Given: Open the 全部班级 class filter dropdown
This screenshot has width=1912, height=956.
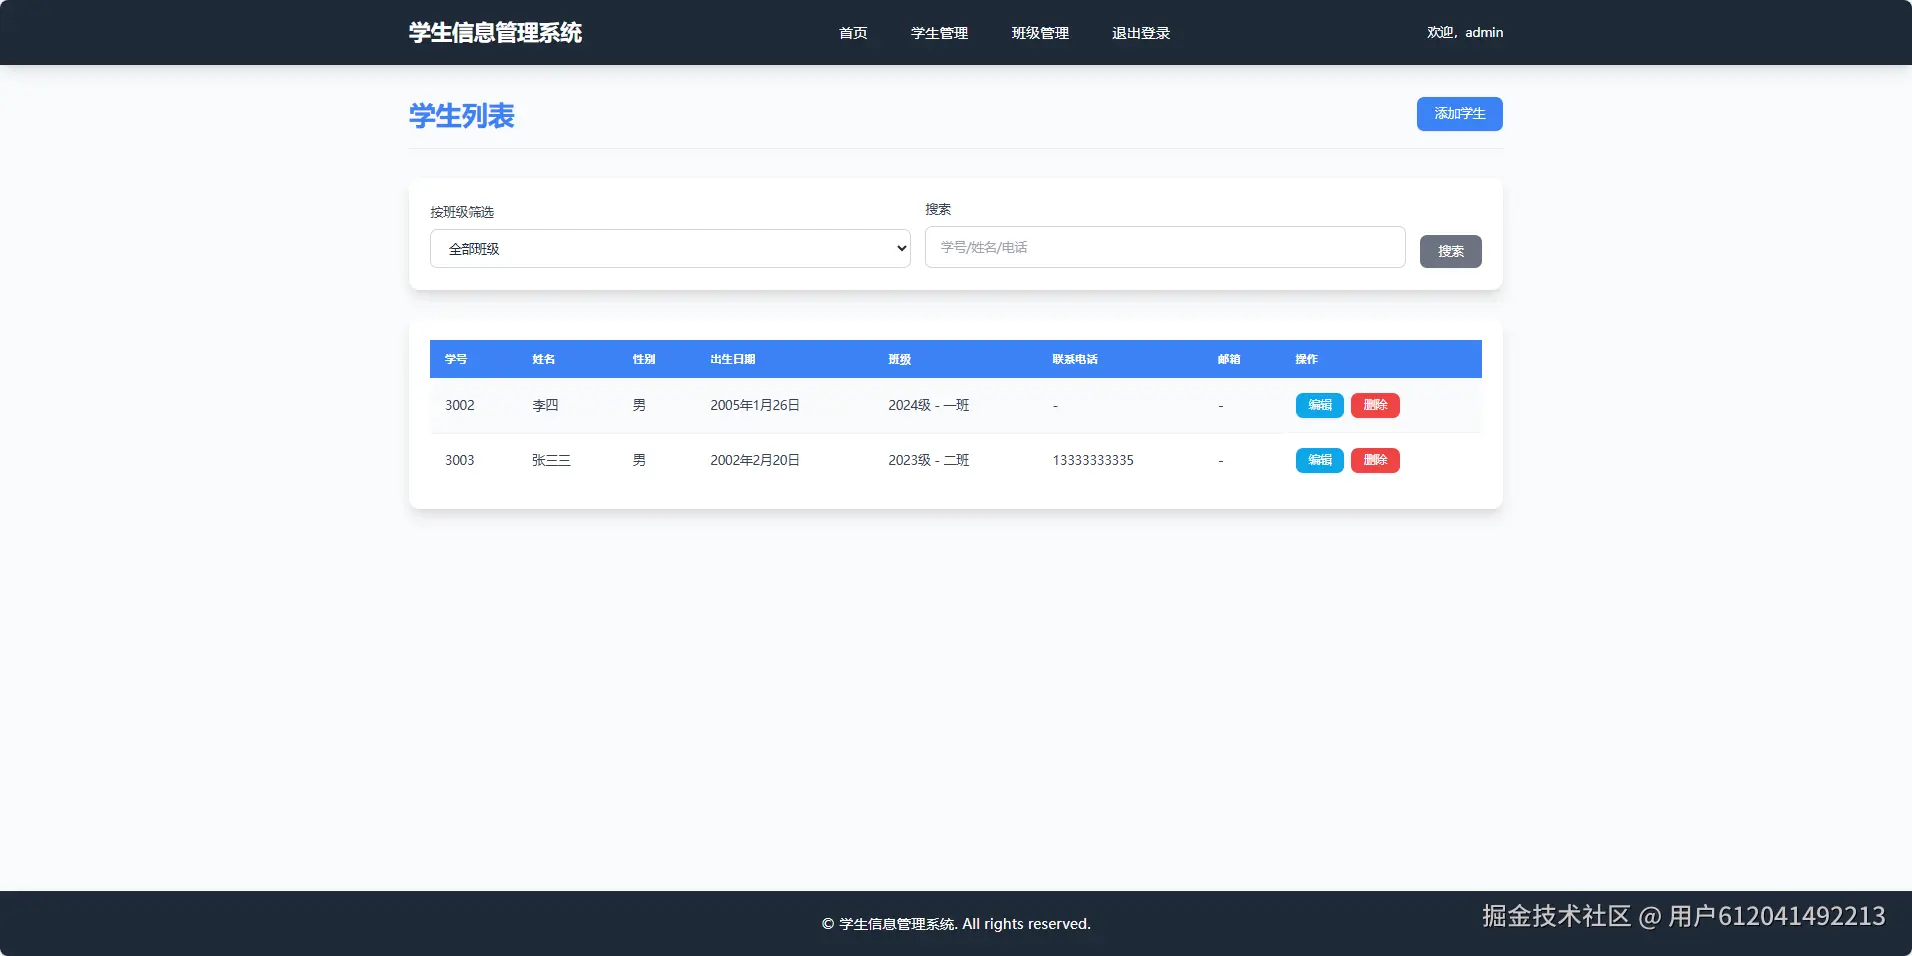Looking at the screenshot, I should (x=668, y=247).
